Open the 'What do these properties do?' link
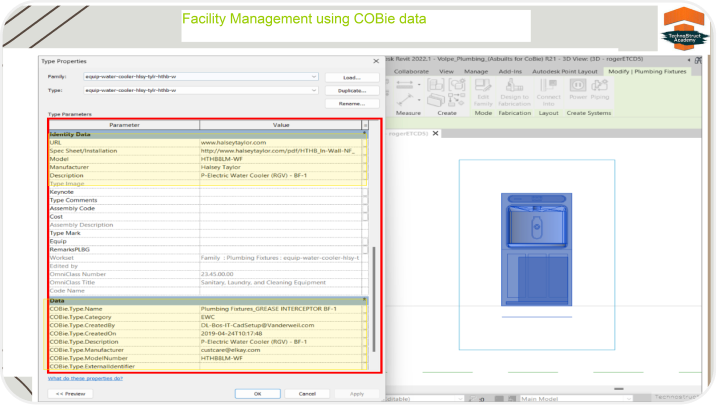This screenshot has width=717, height=405. pos(86,378)
